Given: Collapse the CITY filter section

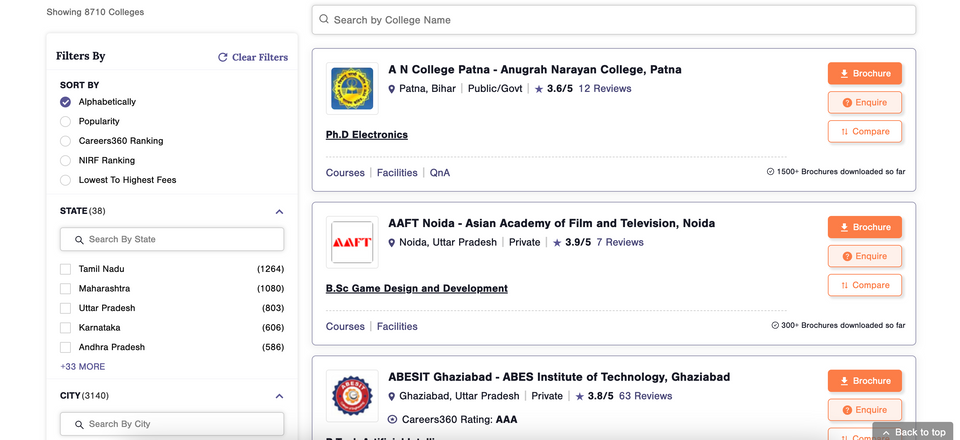Looking at the screenshot, I should pyautogui.click(x=279, y=397).
